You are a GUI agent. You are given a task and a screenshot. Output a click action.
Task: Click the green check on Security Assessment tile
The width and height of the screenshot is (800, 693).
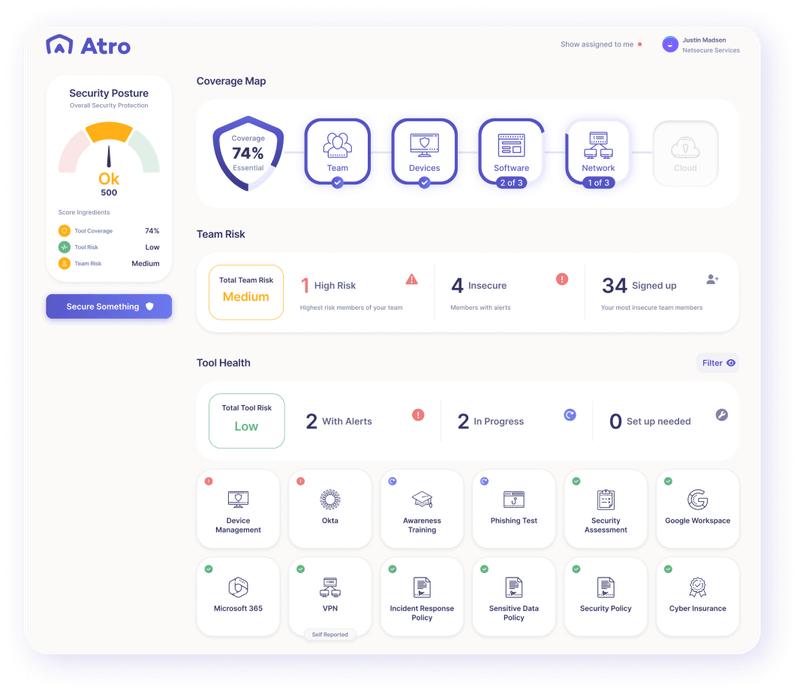577,480
